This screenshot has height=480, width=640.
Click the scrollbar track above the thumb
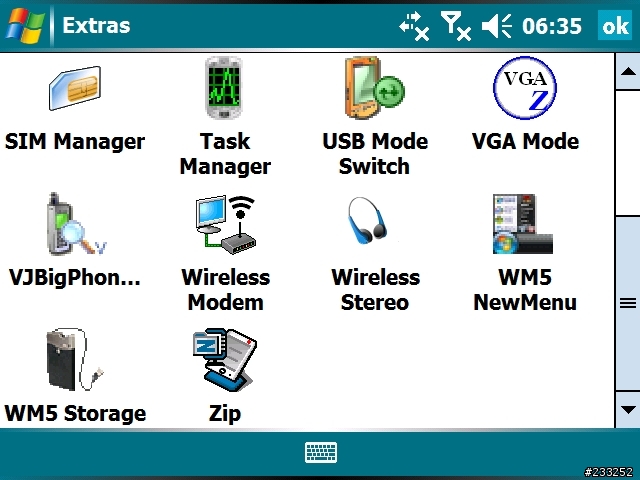point(628,153)
